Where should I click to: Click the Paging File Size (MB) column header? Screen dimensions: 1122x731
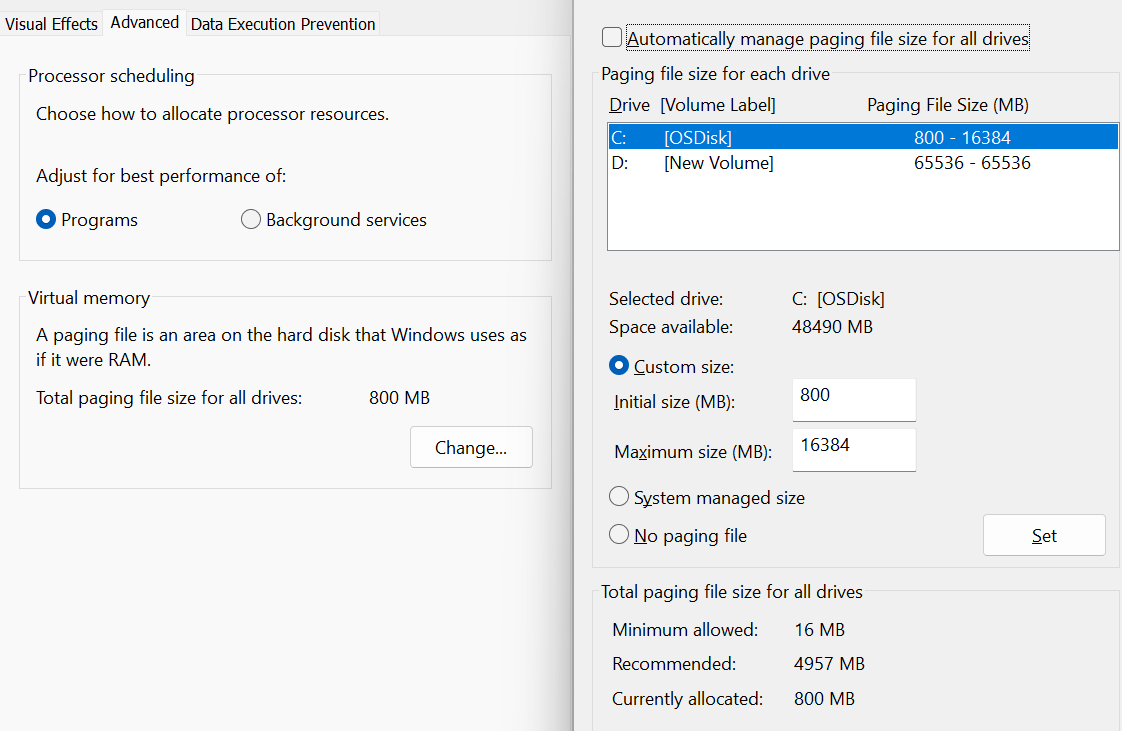point(948,105)
